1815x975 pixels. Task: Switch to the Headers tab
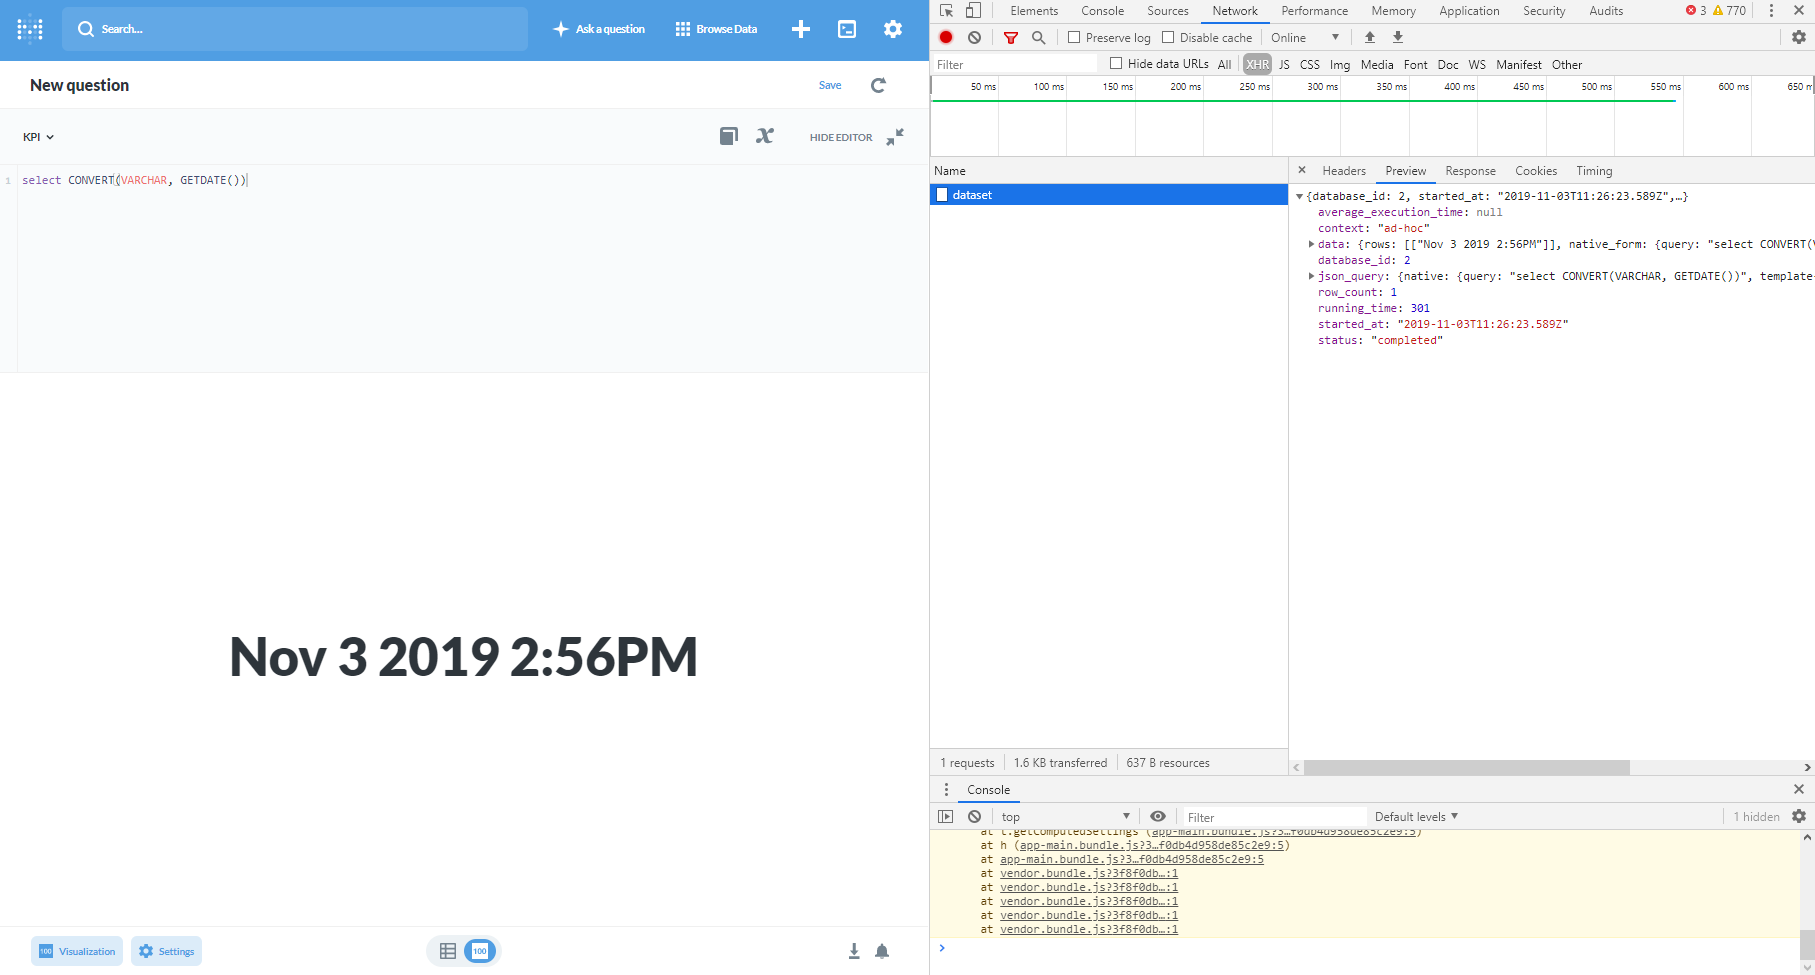tap(1343, 171)
